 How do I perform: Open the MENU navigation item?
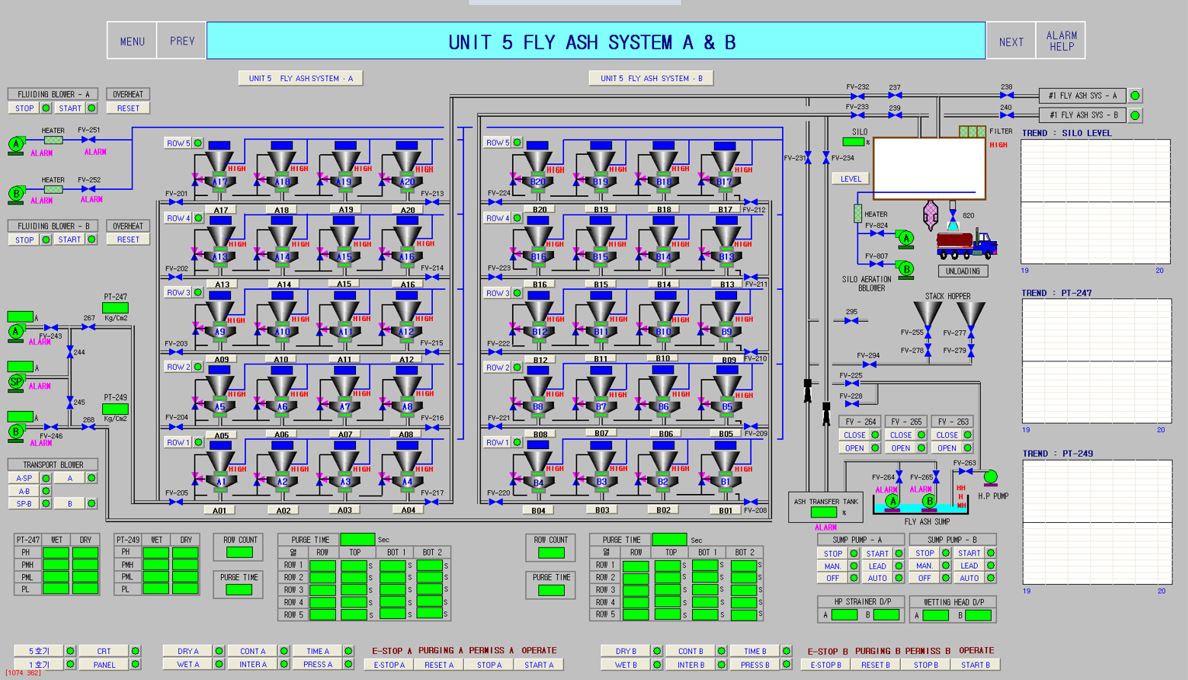pos(132,42)
